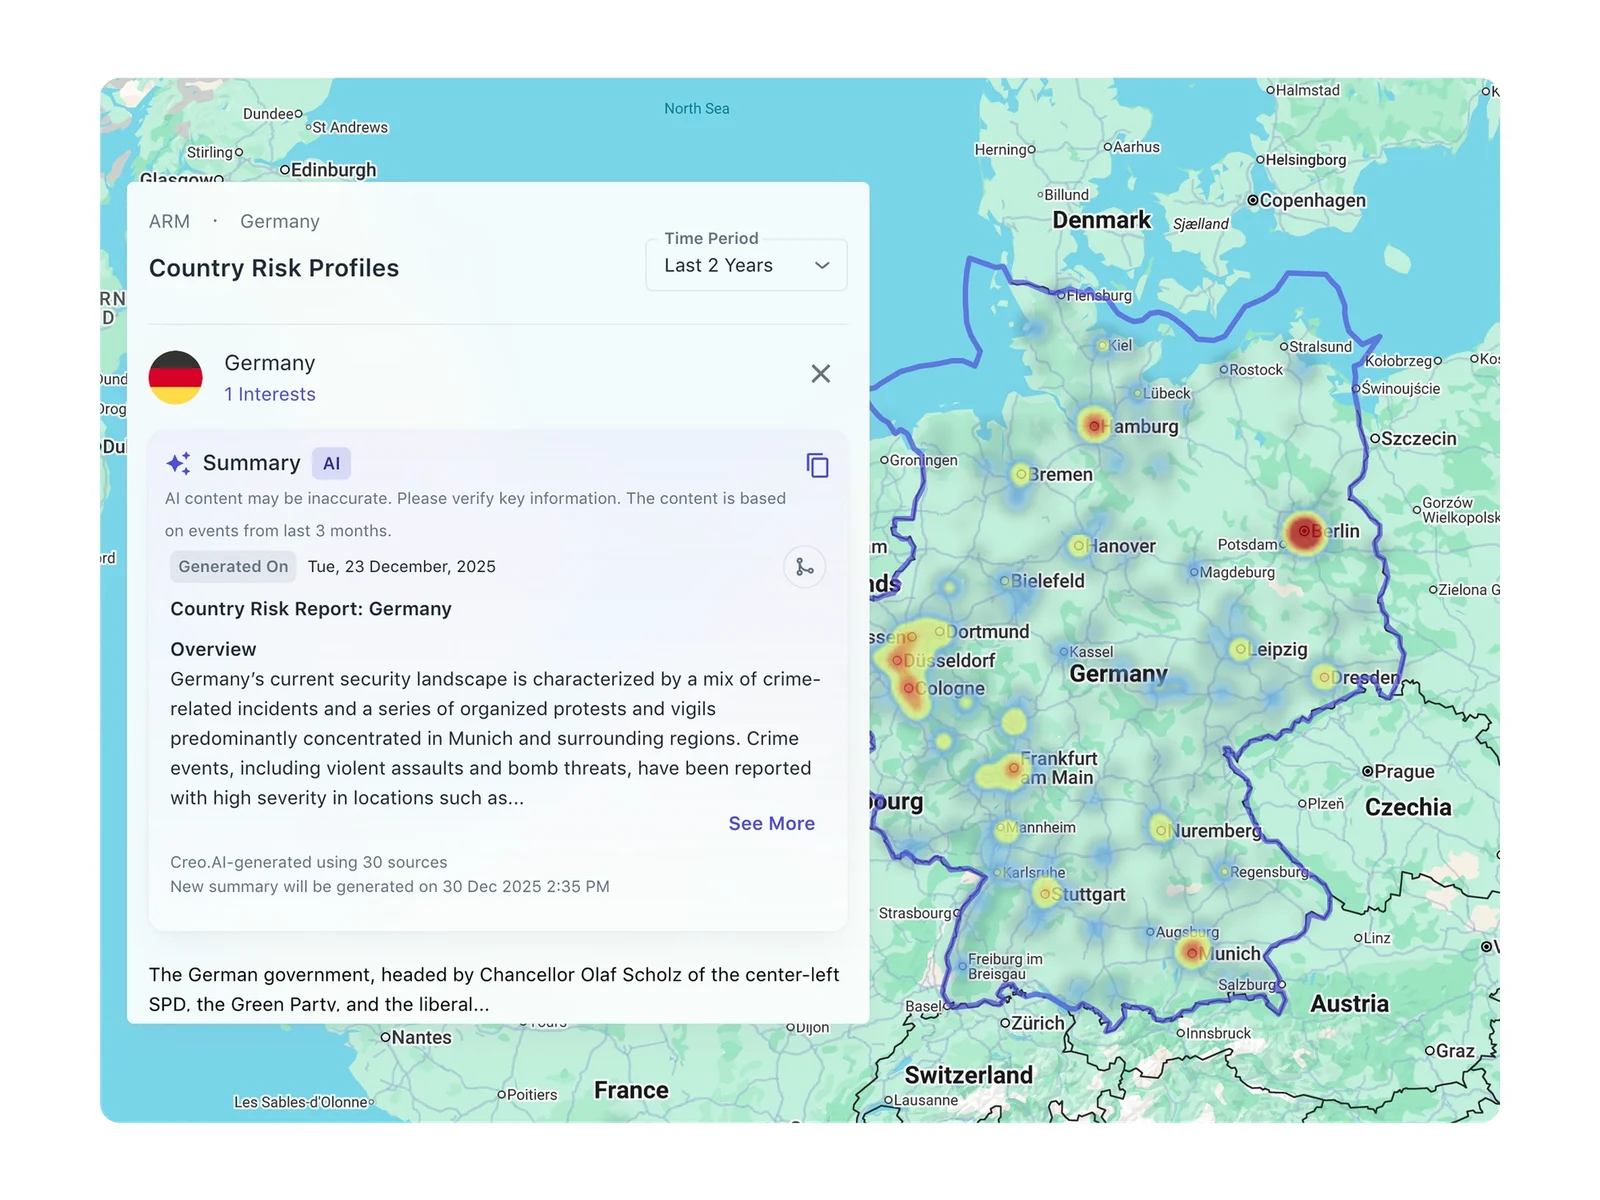This screenshot has height=1200, width=1600.
Task: Click the 'Country Risk Report: Germany' title
Action: click(311, 609)
